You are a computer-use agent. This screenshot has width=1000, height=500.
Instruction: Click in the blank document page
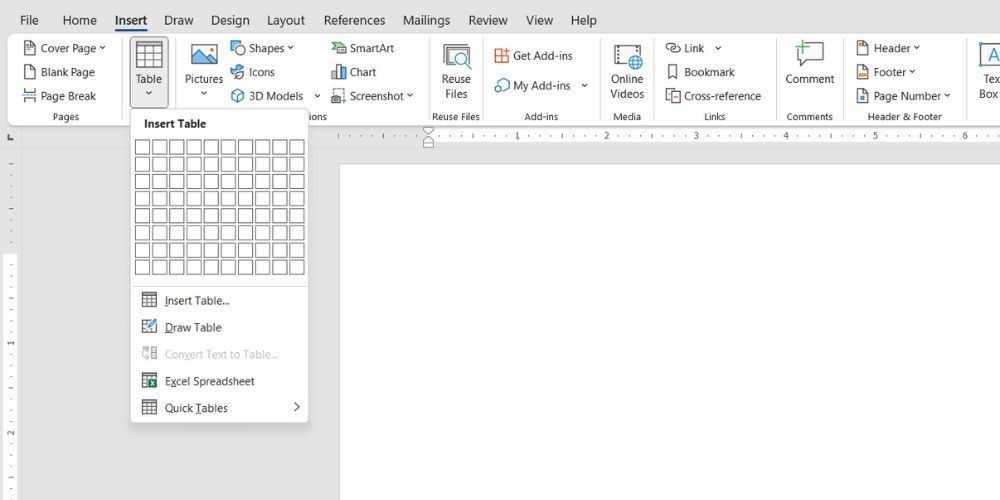click(669, 332)
